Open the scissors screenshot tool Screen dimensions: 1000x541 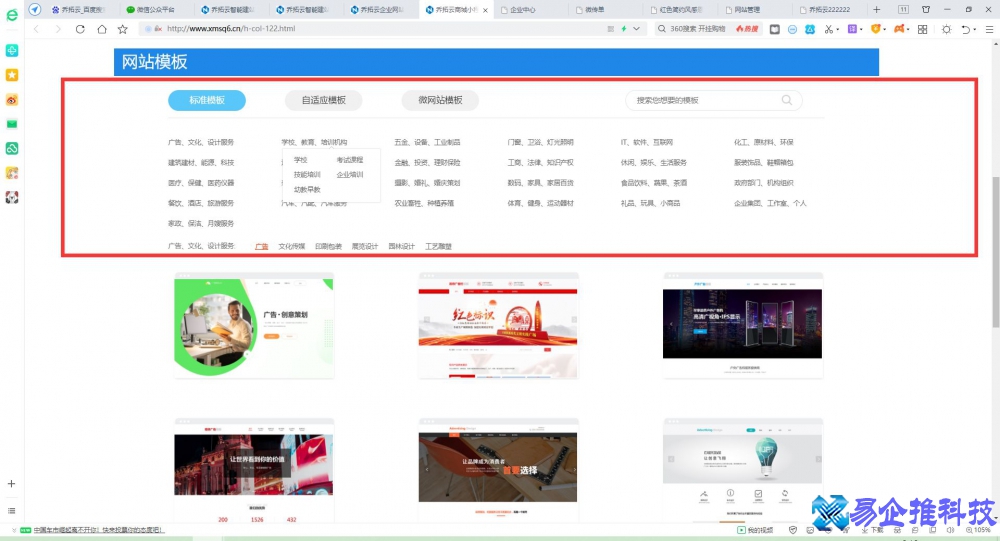click(828, 29)
